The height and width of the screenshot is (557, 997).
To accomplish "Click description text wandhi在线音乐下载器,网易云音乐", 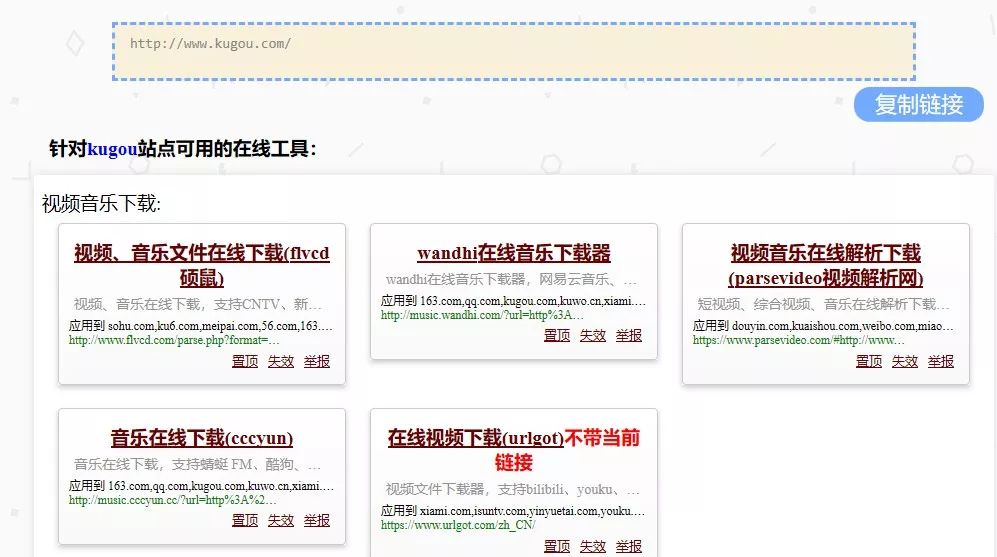I will point(511,279).
